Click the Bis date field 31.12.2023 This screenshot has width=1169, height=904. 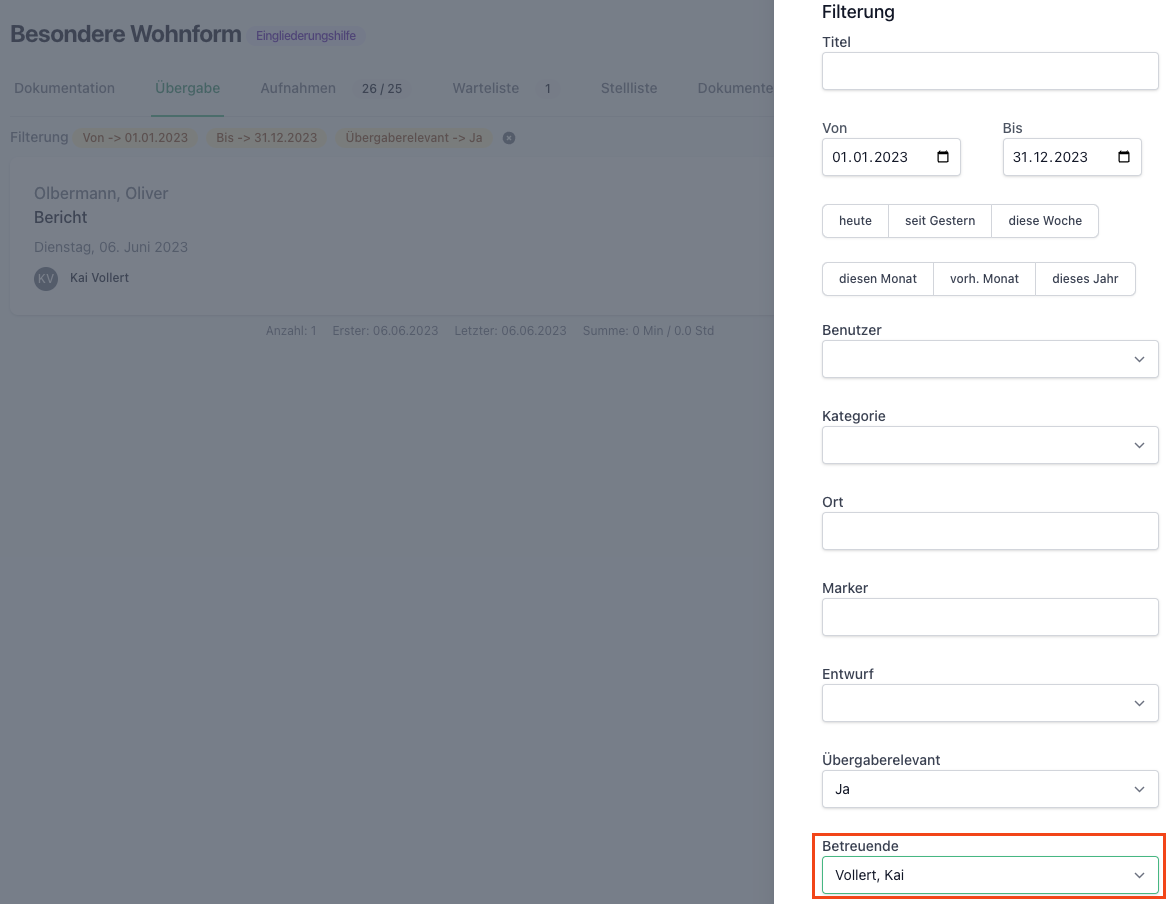(1072, 157)
